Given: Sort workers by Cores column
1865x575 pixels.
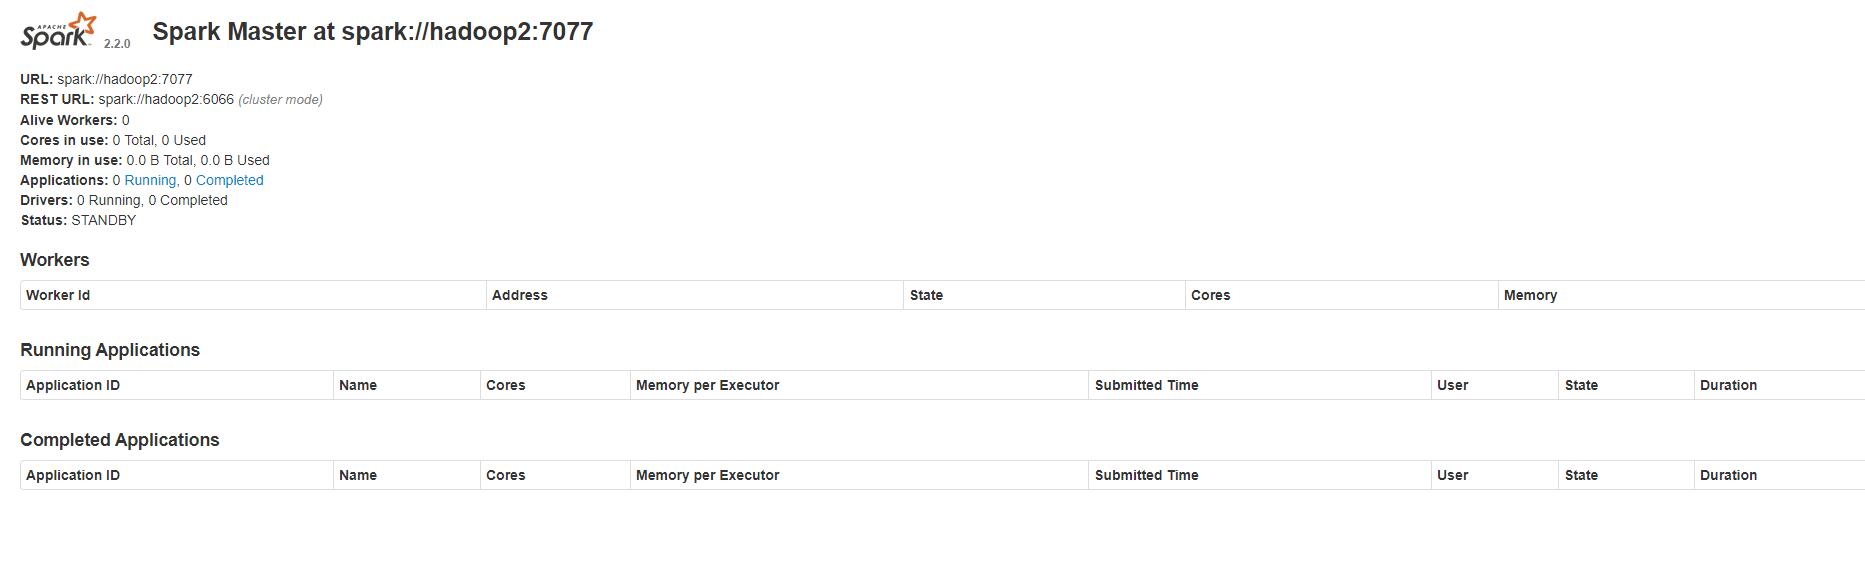Looking at the screenshot, I should coord(1210,295).
